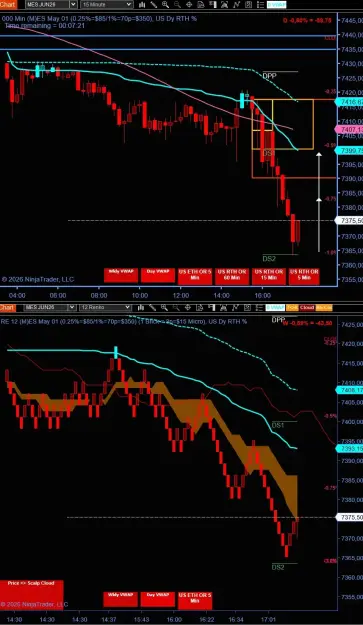Toggle Wkly VWAP button in top chart

pos(121,275)
